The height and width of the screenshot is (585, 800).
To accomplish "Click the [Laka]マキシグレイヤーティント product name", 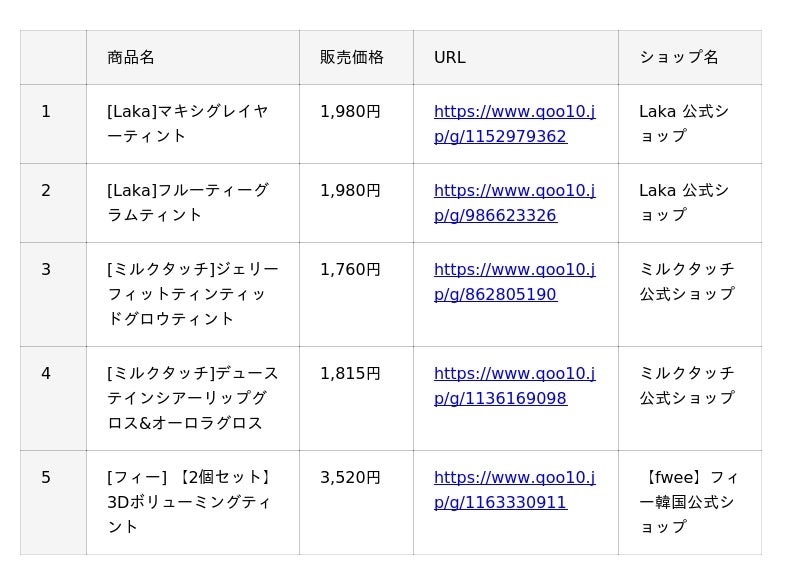I will pos(188,124).
